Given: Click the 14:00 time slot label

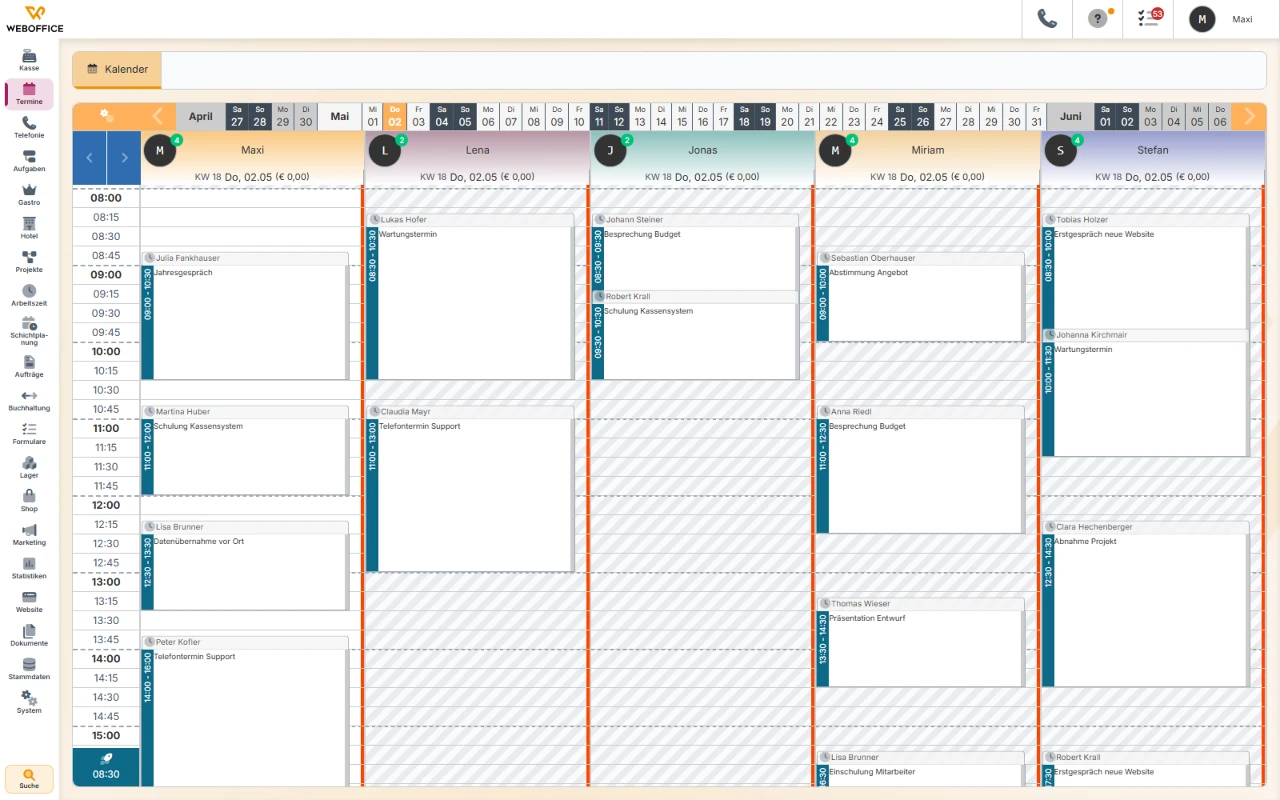Looking at the screenshot, I should [x=106, y=658].
